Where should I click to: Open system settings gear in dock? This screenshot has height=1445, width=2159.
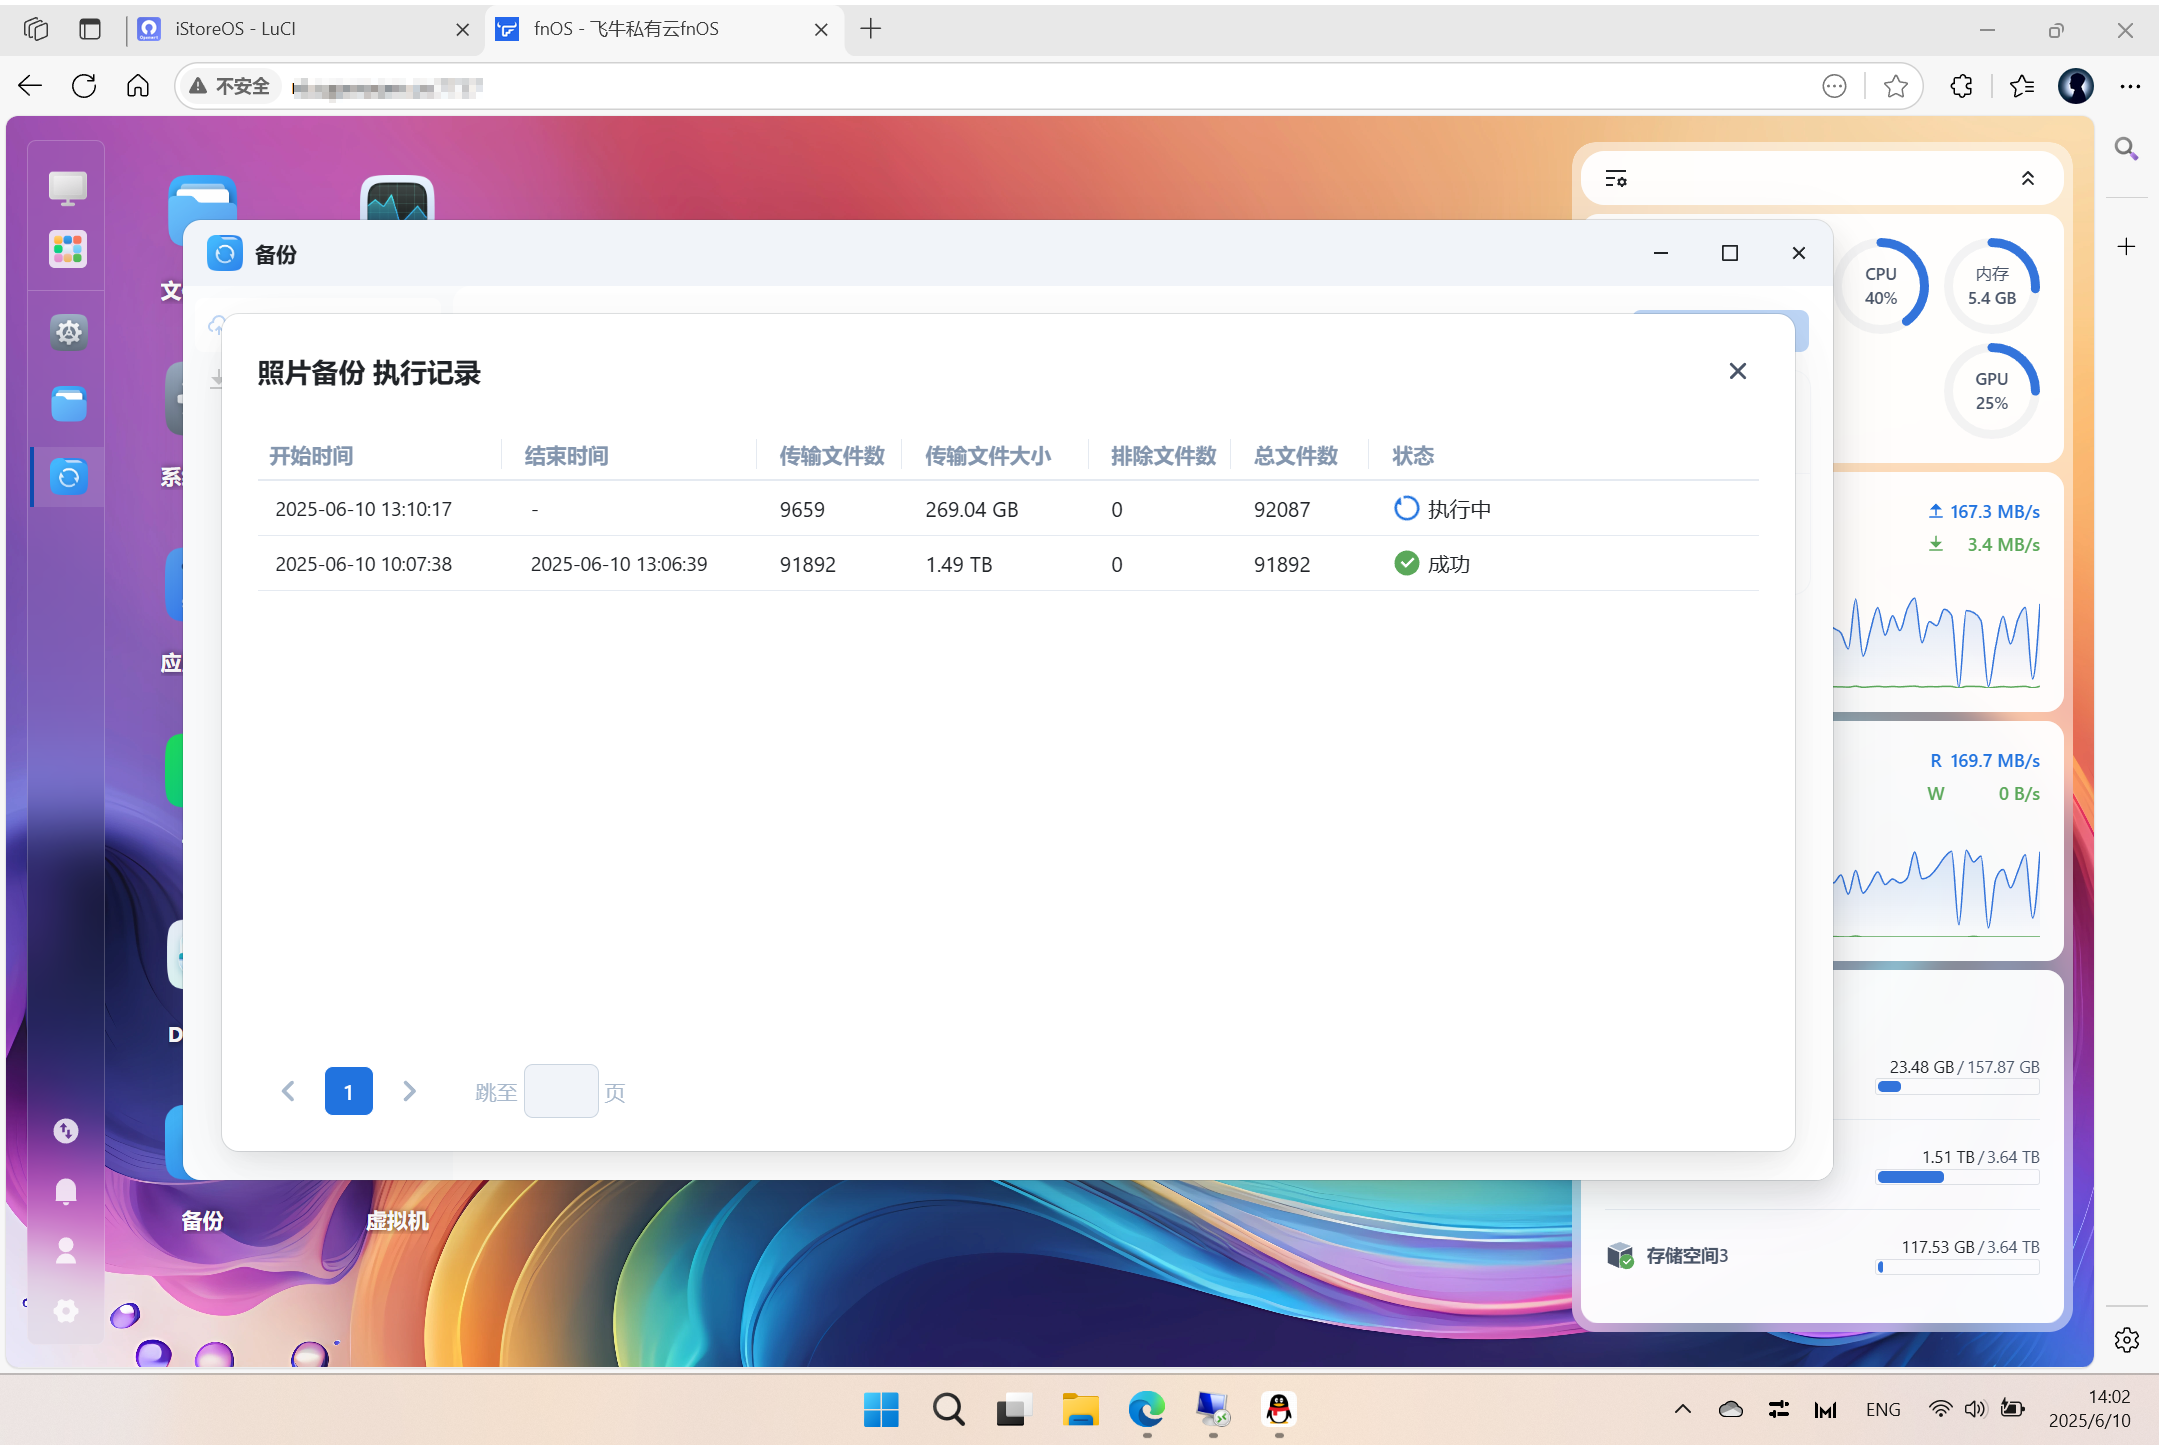coord(68,332)
